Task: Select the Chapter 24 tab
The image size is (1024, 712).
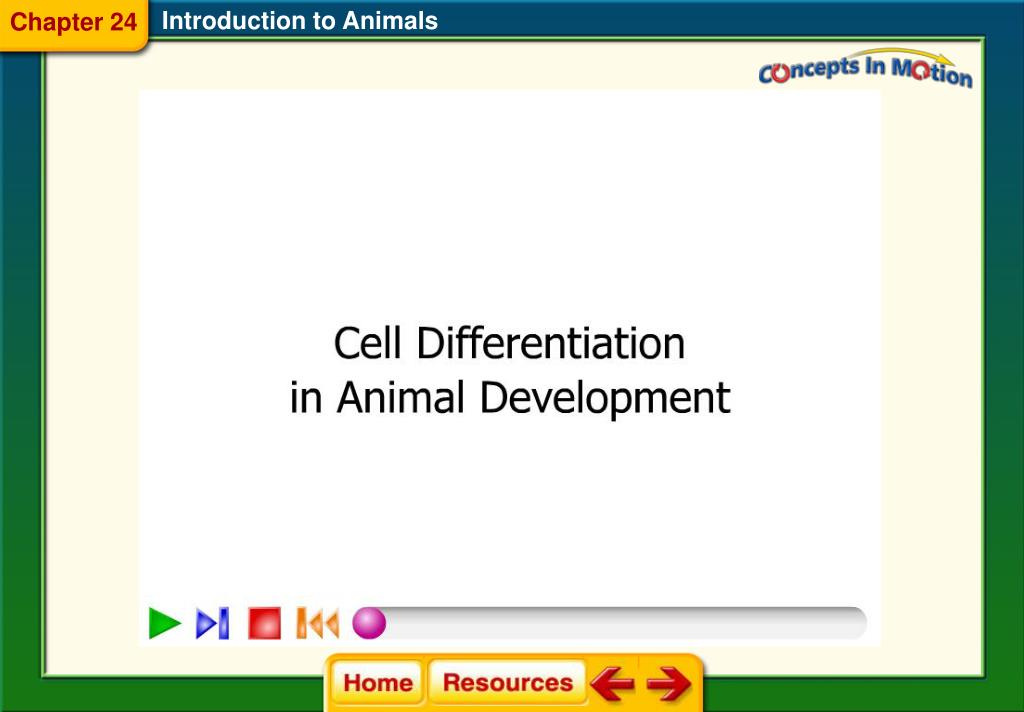Action: point(73,23)
